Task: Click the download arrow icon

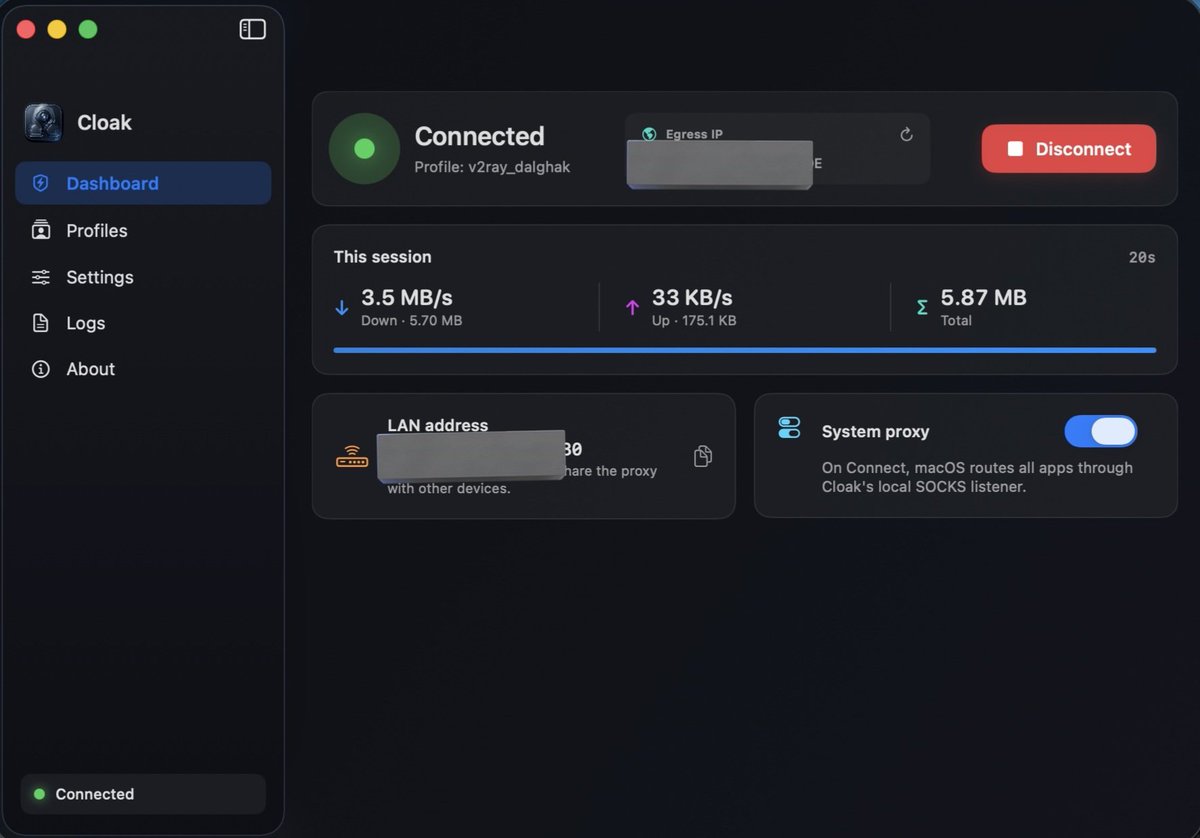Action: pos(342,308)
